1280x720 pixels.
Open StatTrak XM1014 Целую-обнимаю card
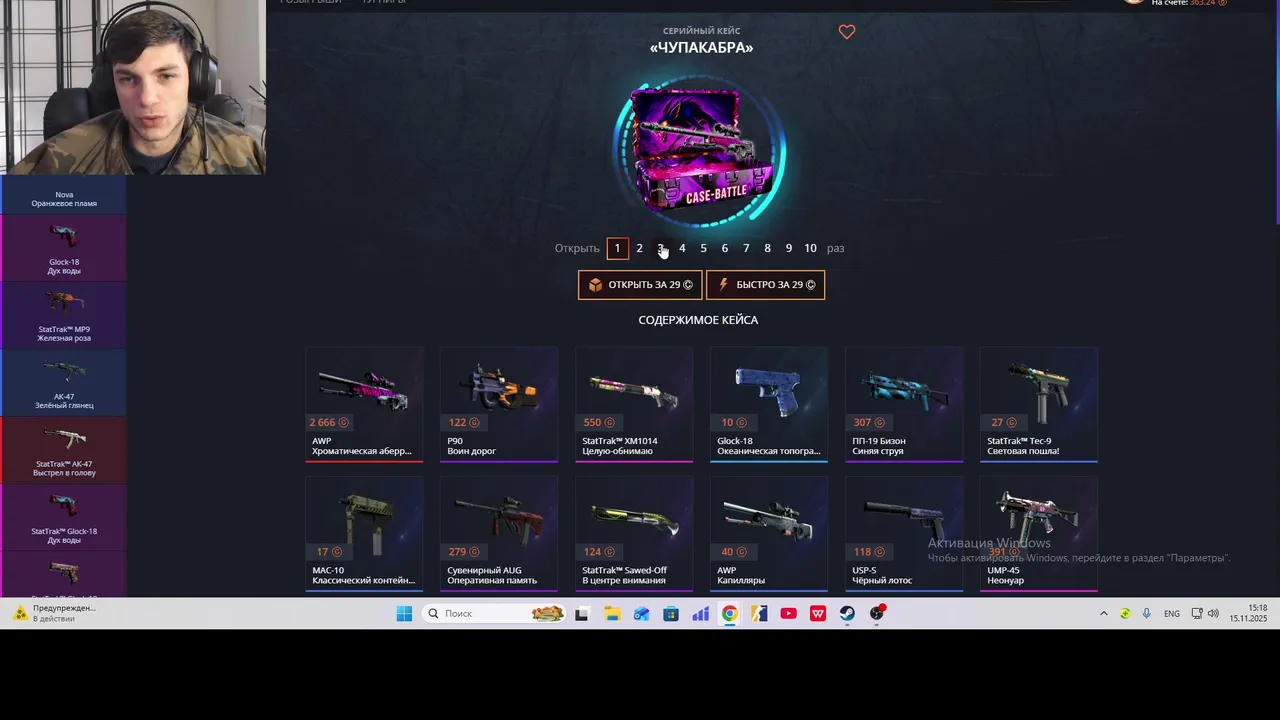[x=634, y=404]
